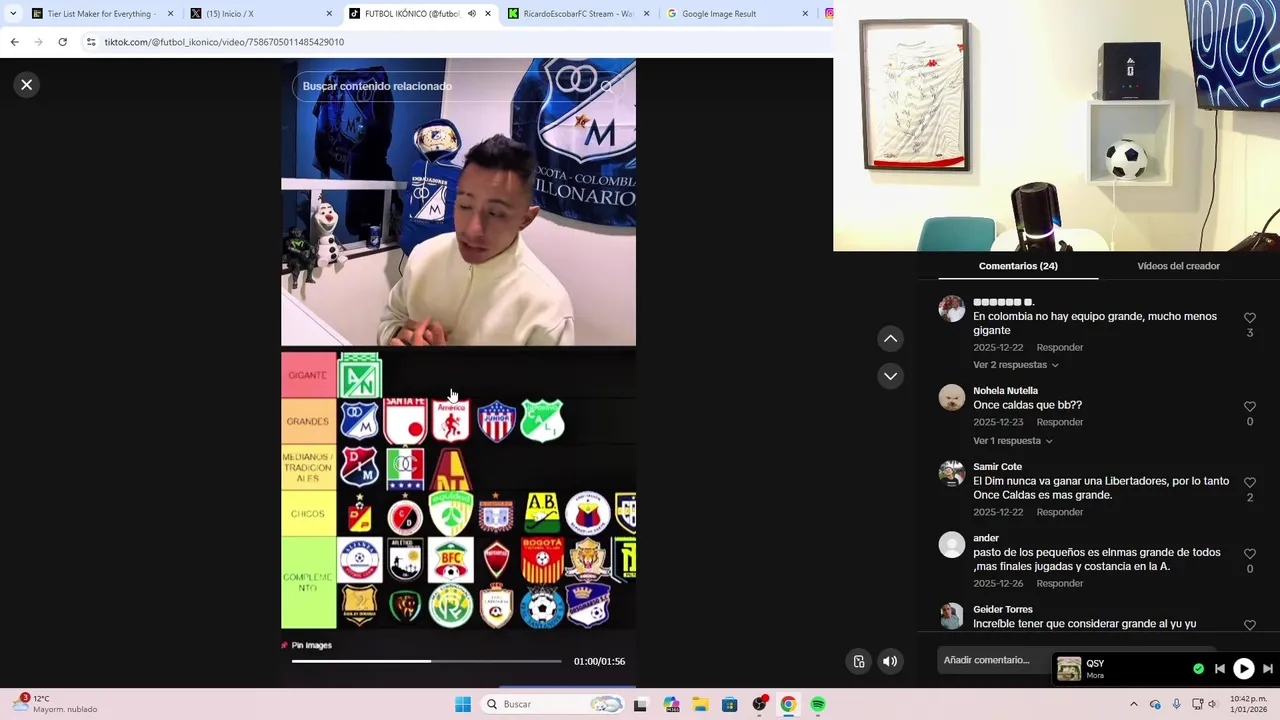The height and width of the screenshot is (720, 1280).
Task: Expand Ver 2 respuestas
Action: click(x=1015, y=365)
